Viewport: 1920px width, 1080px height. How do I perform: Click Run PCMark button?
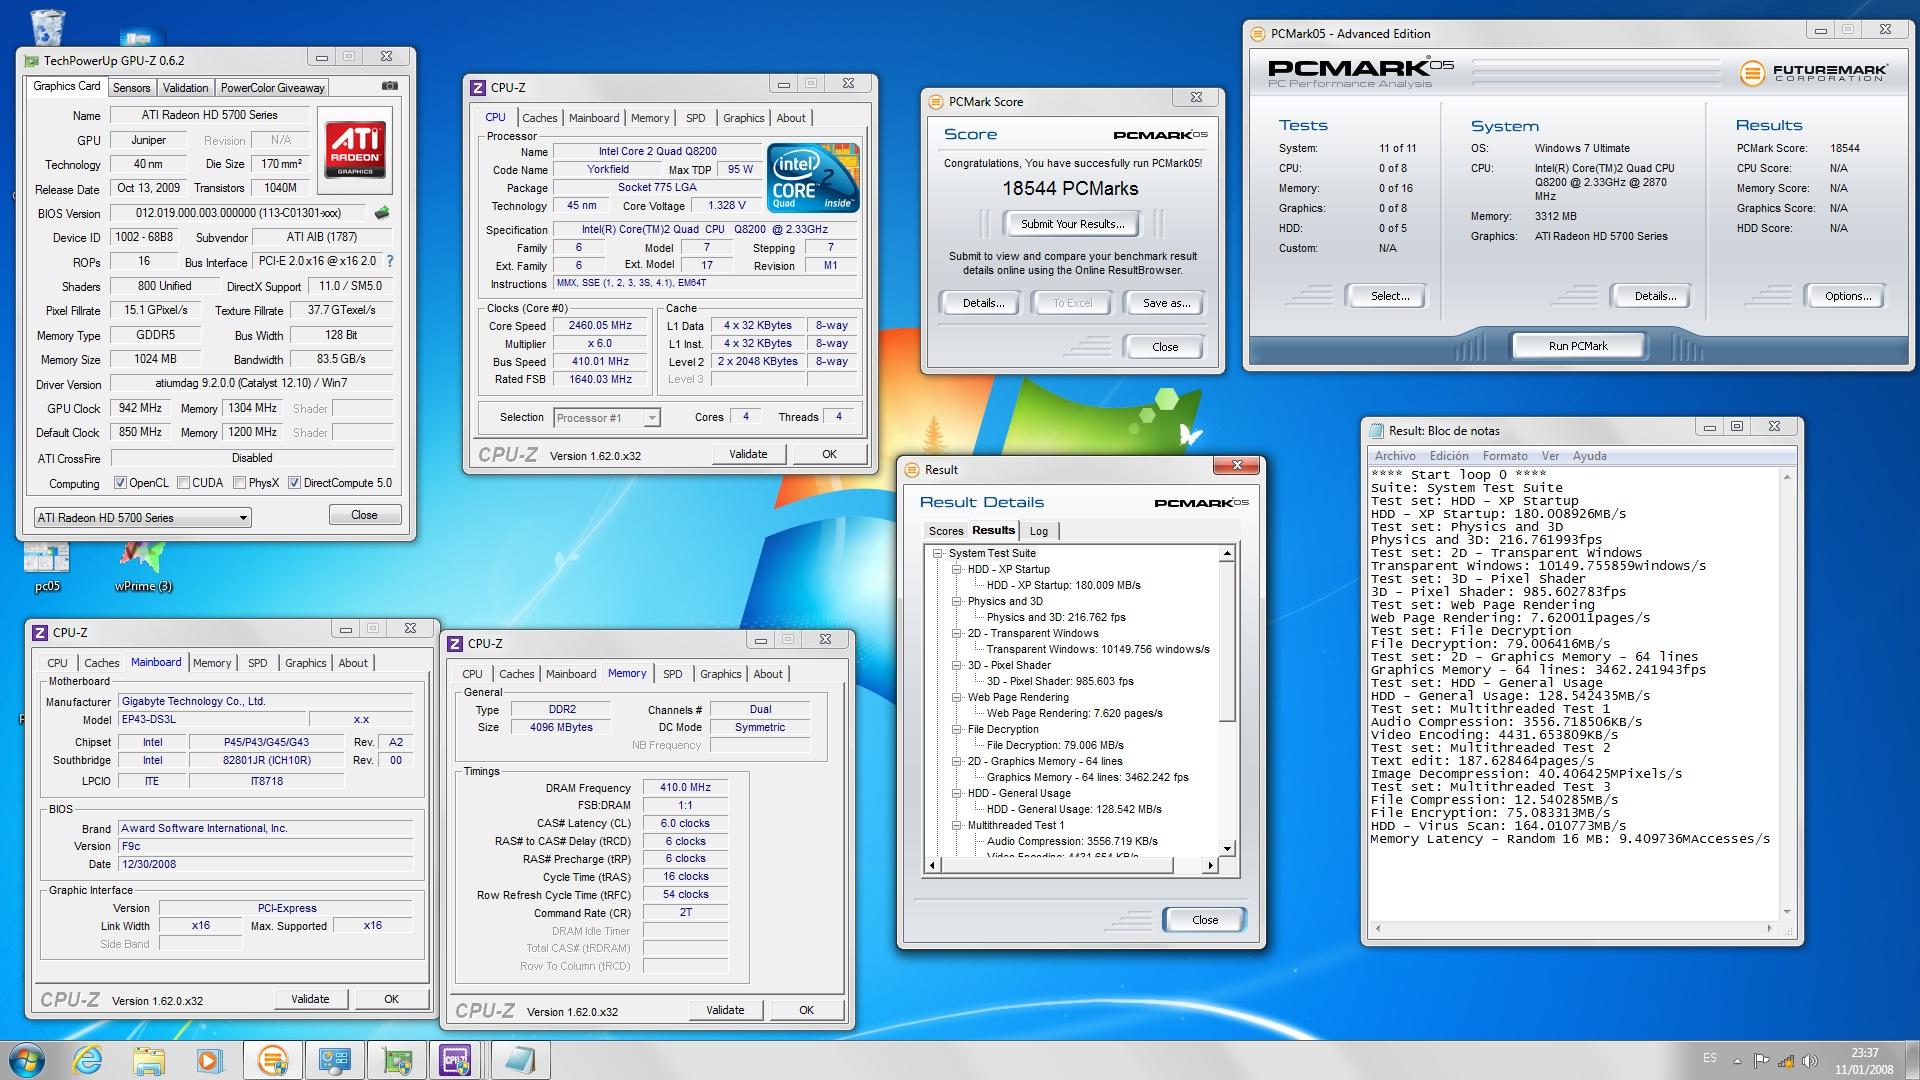tap(1578, 346)
